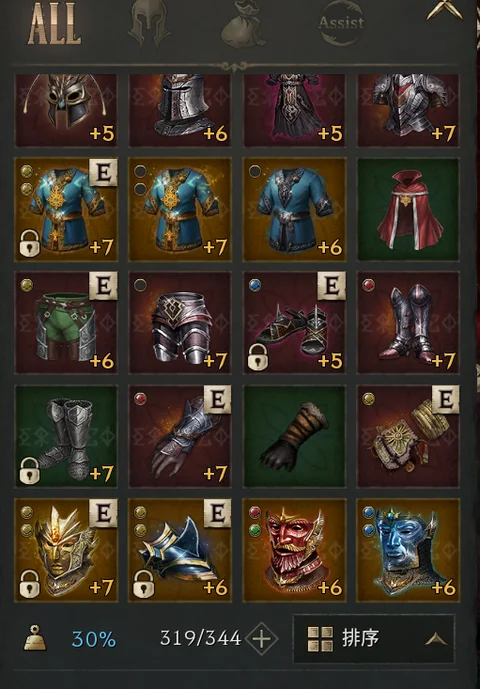Pick the locked sandals with +5
This screenshot has height=689, width=480.
tap(294, 323)
